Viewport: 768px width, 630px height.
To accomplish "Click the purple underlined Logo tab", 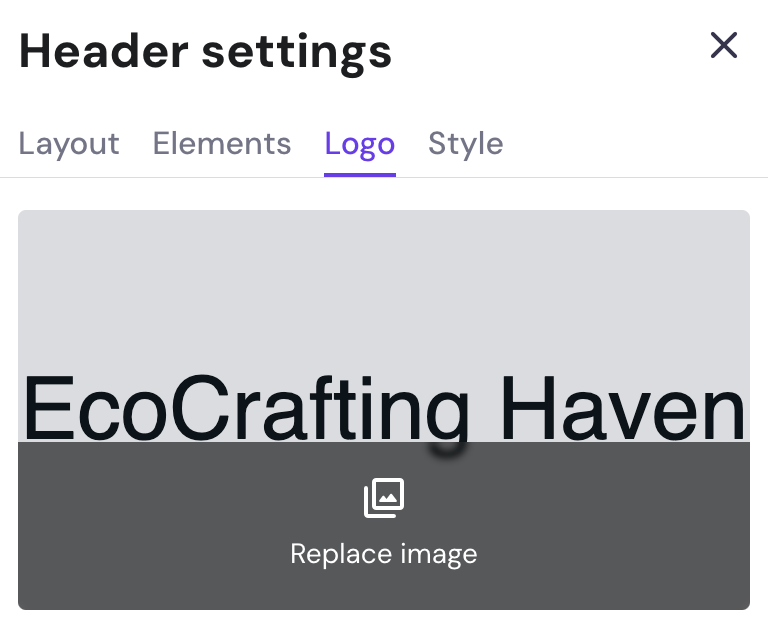I will point(360,144).
